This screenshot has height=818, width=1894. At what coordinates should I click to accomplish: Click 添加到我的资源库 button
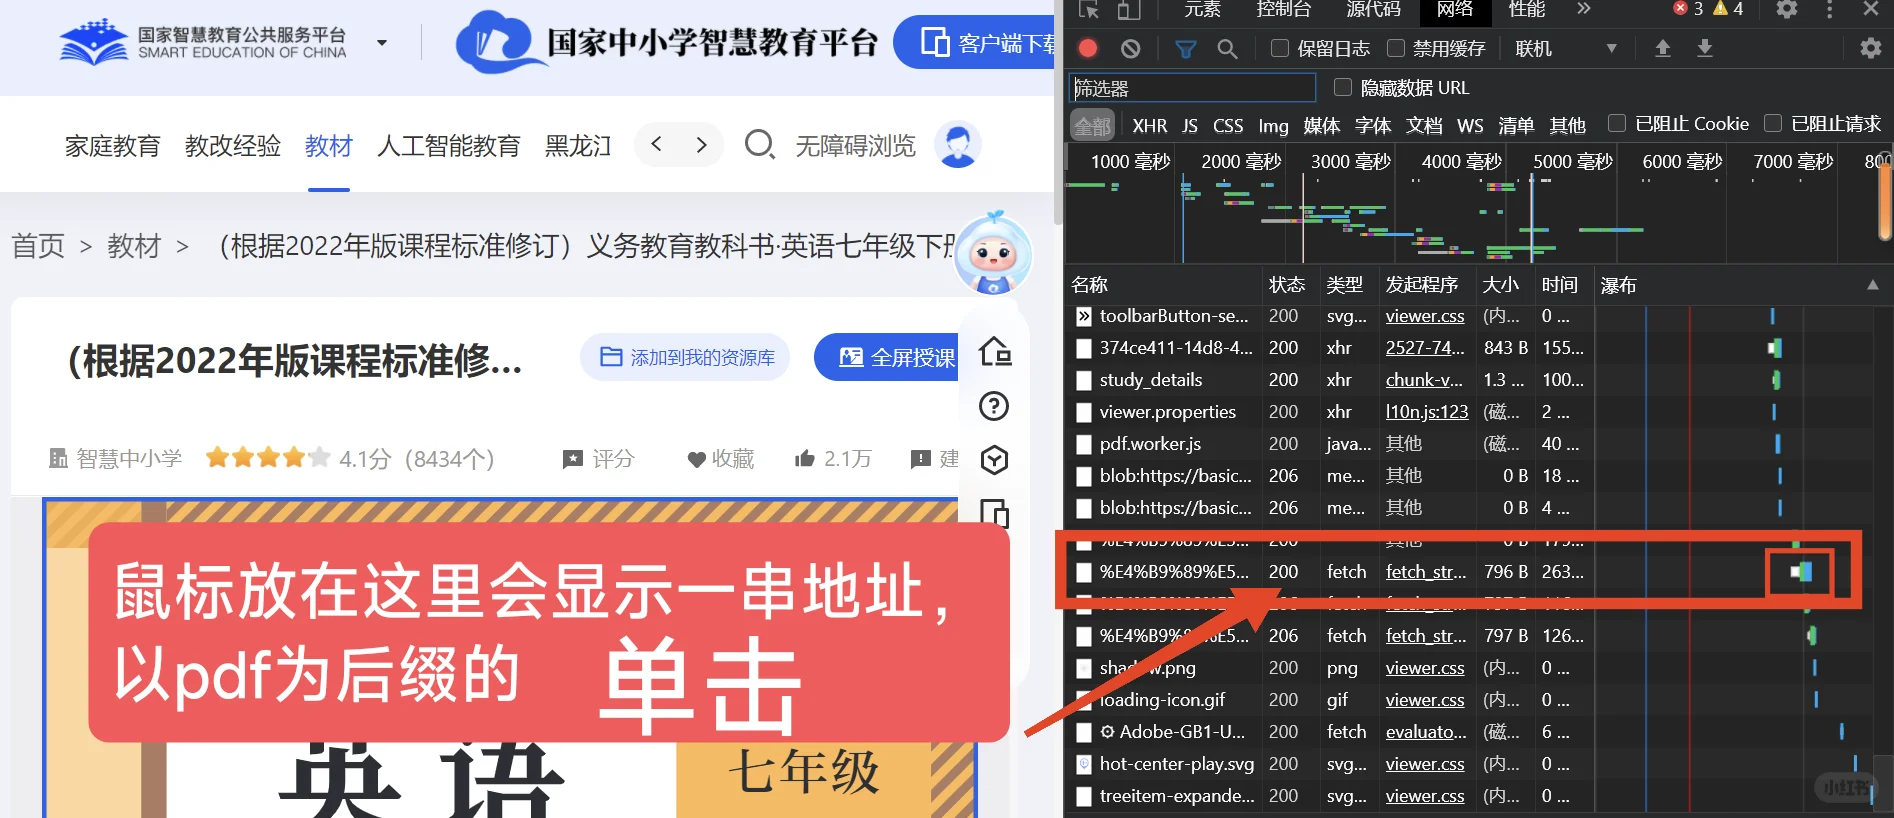tap(685, 357)
